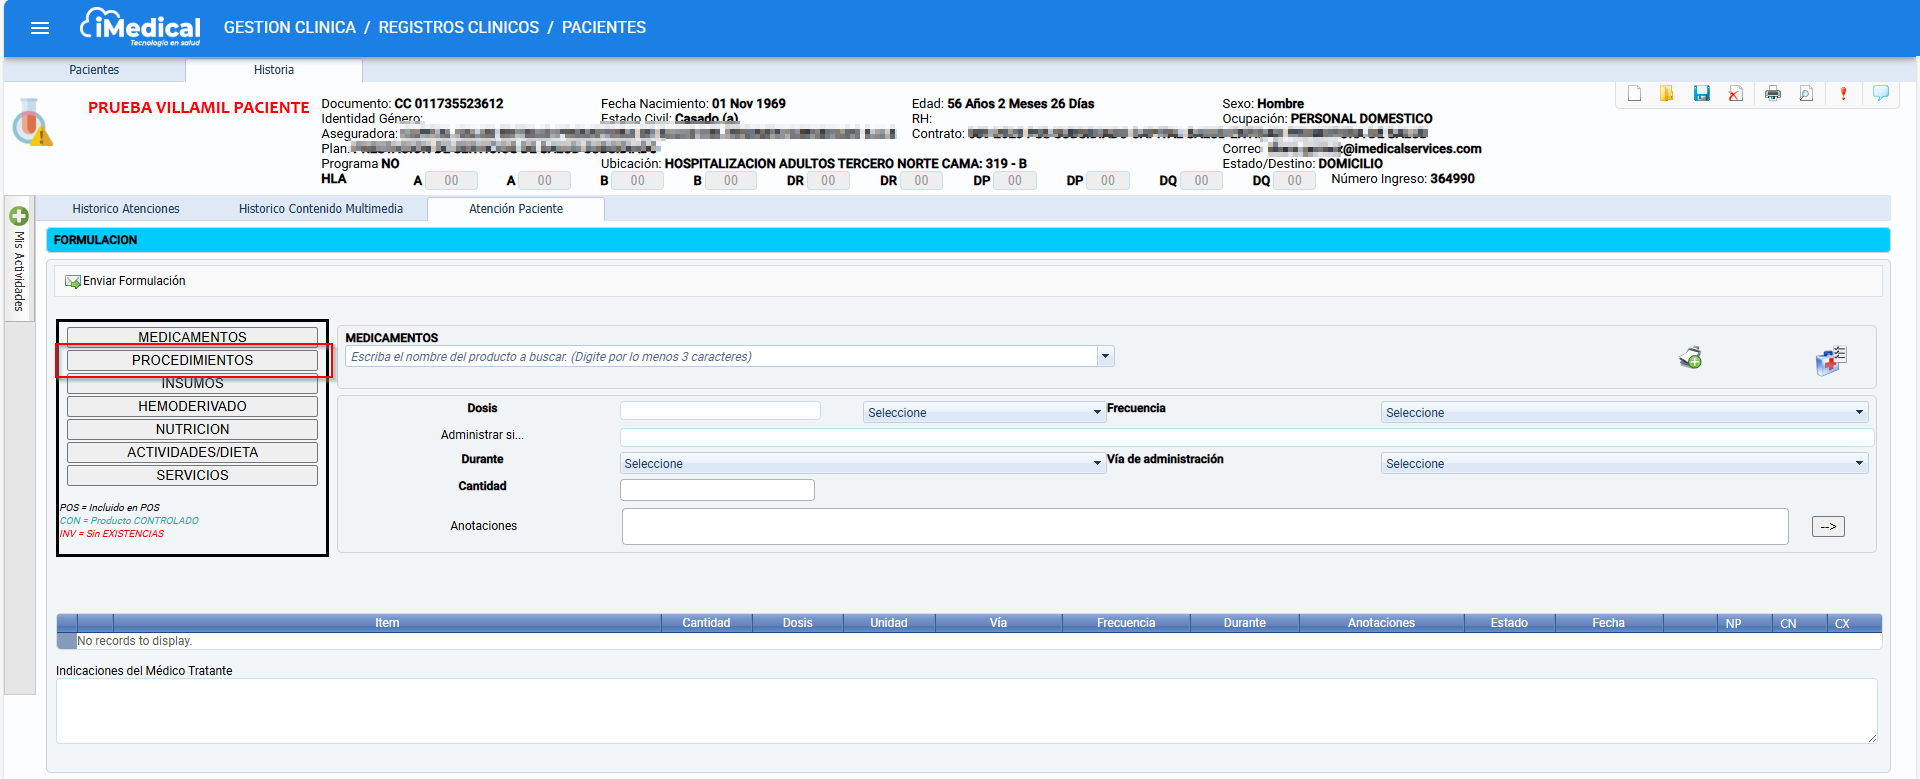Click the new blank document icon
This screenshot has height=779, width=1920.
(1634, 94)
